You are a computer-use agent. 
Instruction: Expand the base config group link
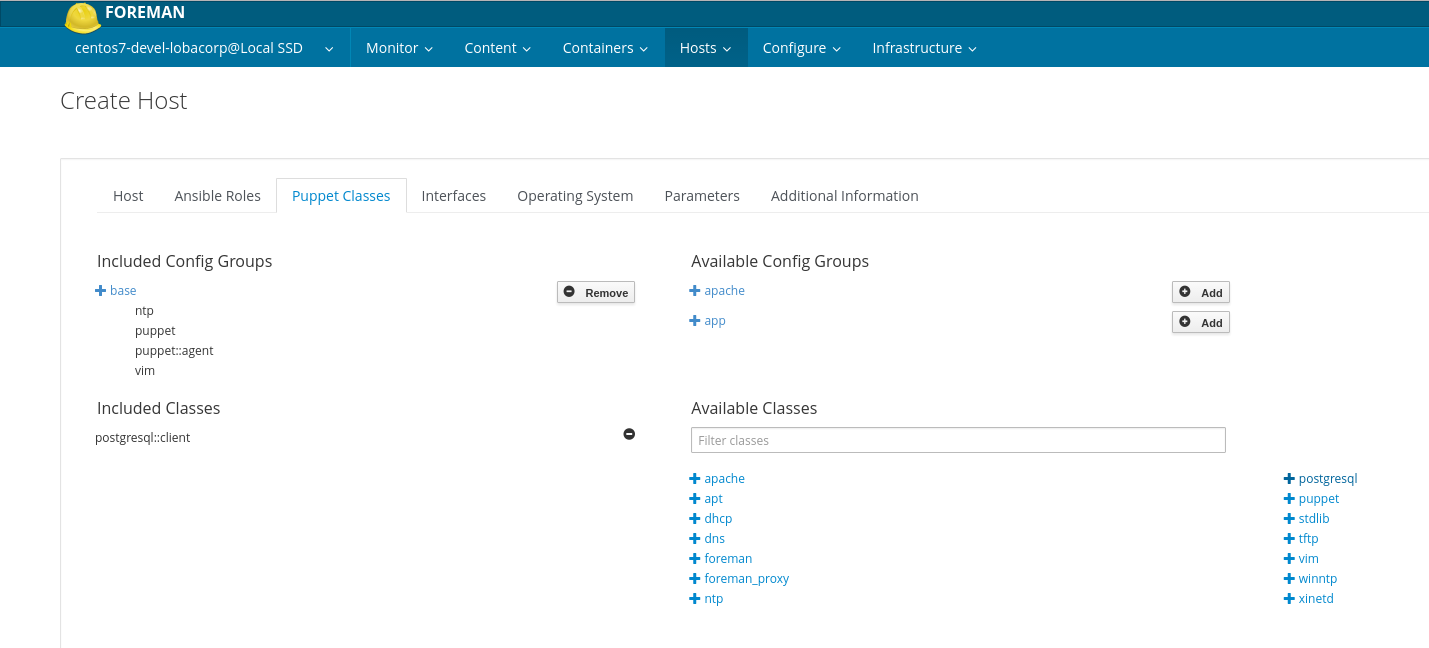point(123,291)
